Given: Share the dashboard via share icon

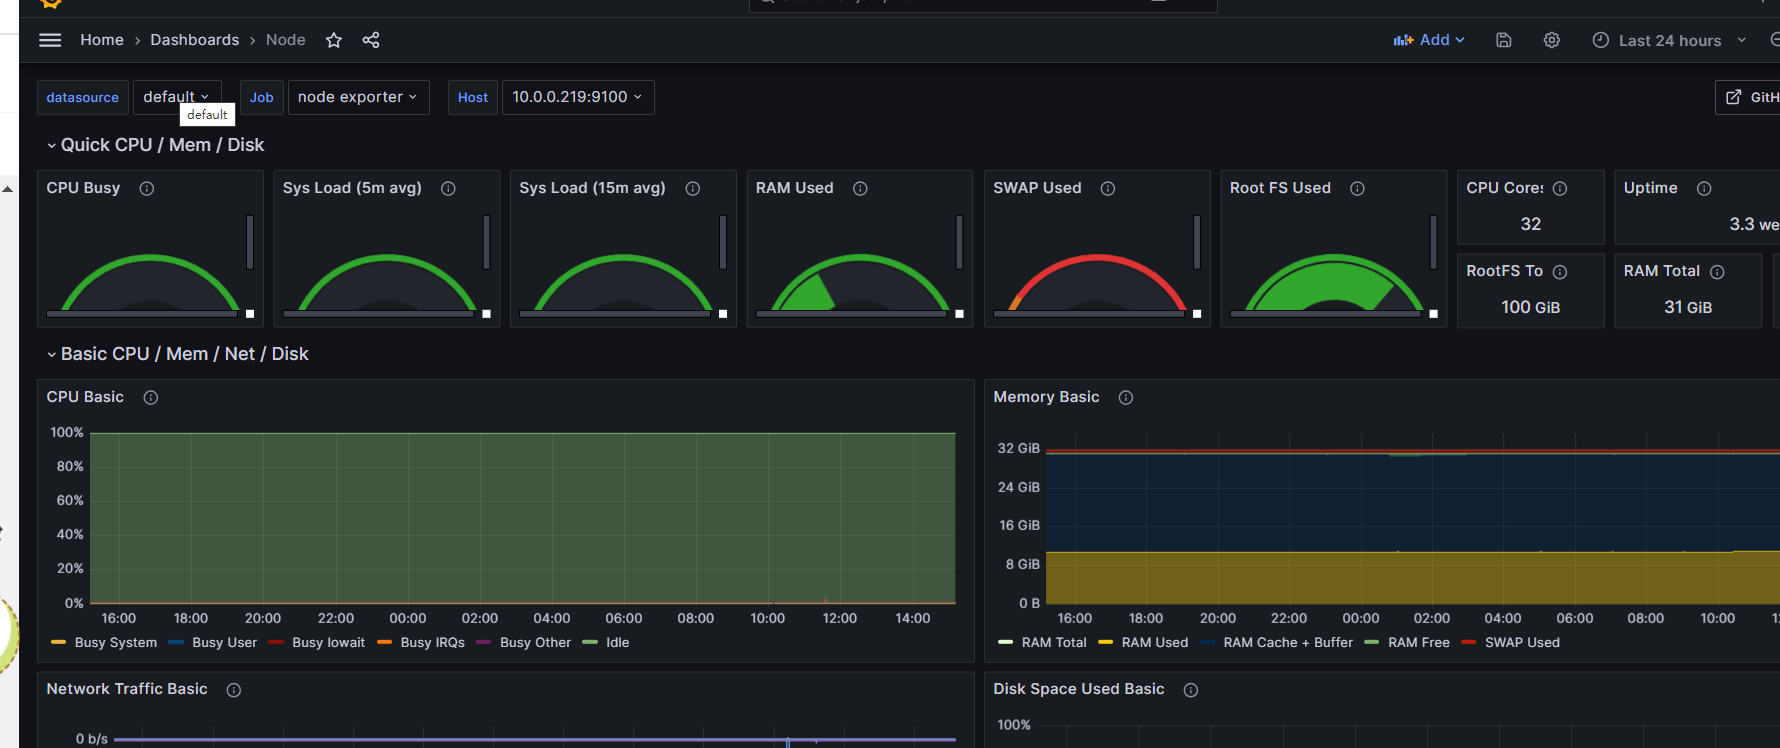Looking at the screenshot, I should point(371,40).
